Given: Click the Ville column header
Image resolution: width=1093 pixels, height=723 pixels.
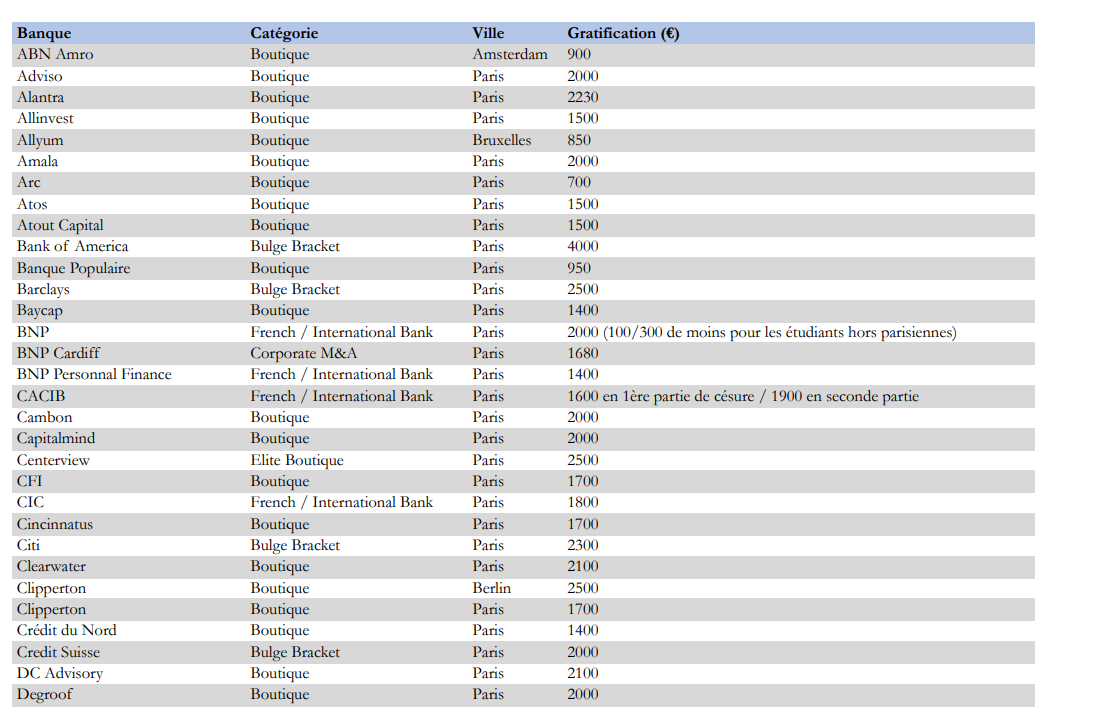Looking at the screenshot, I should coord(488,33).
